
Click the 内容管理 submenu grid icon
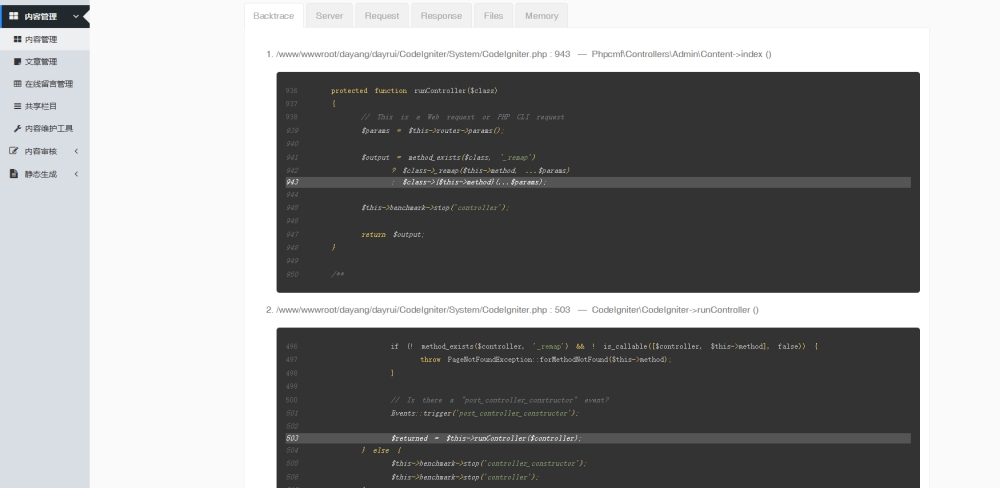coord(17,39)
